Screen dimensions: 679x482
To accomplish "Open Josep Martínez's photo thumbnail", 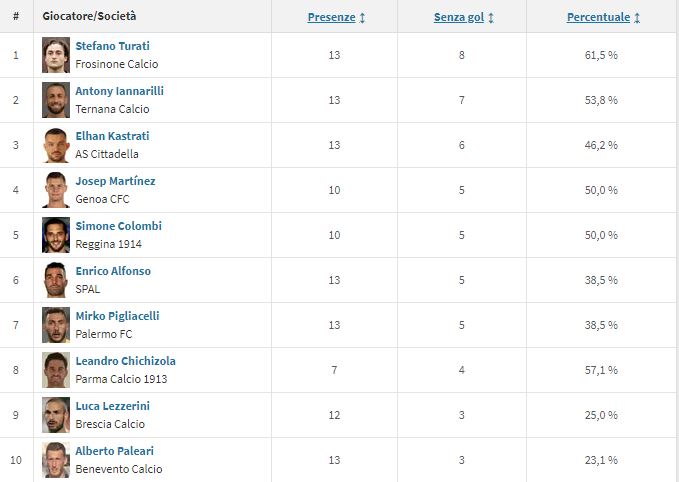I will click(56, 190).
